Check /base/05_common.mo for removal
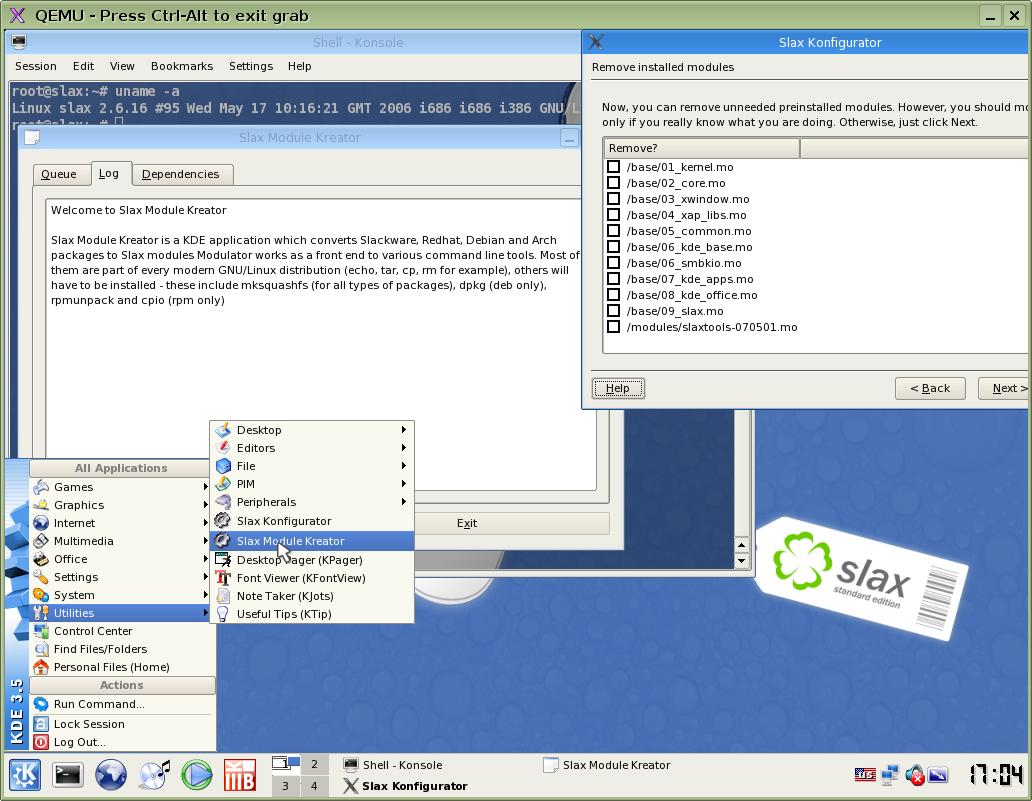Screen dimensions: 1032x801 click(x=613, y=231)
